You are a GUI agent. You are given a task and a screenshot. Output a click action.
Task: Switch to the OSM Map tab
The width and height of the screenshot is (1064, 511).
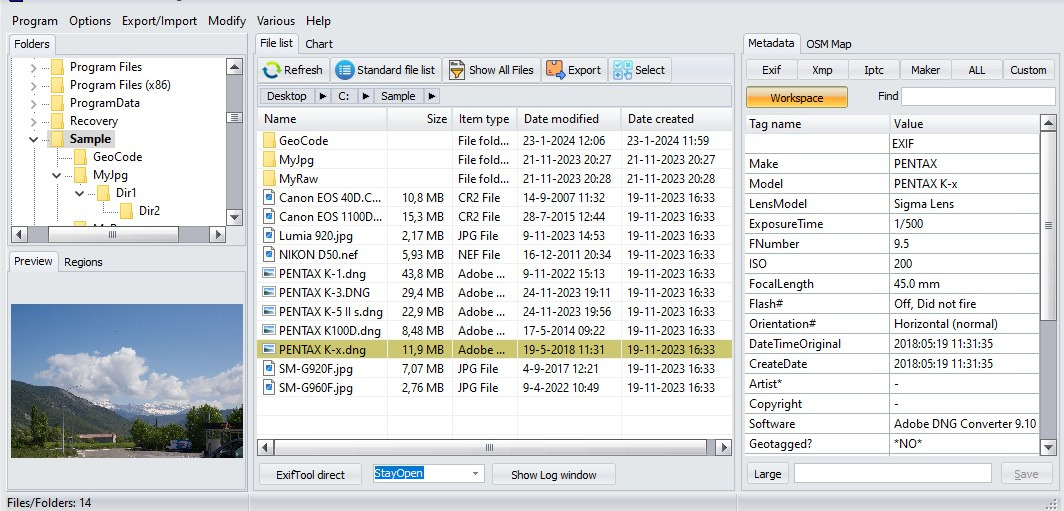pyautogui.click(x=829, y=44)
